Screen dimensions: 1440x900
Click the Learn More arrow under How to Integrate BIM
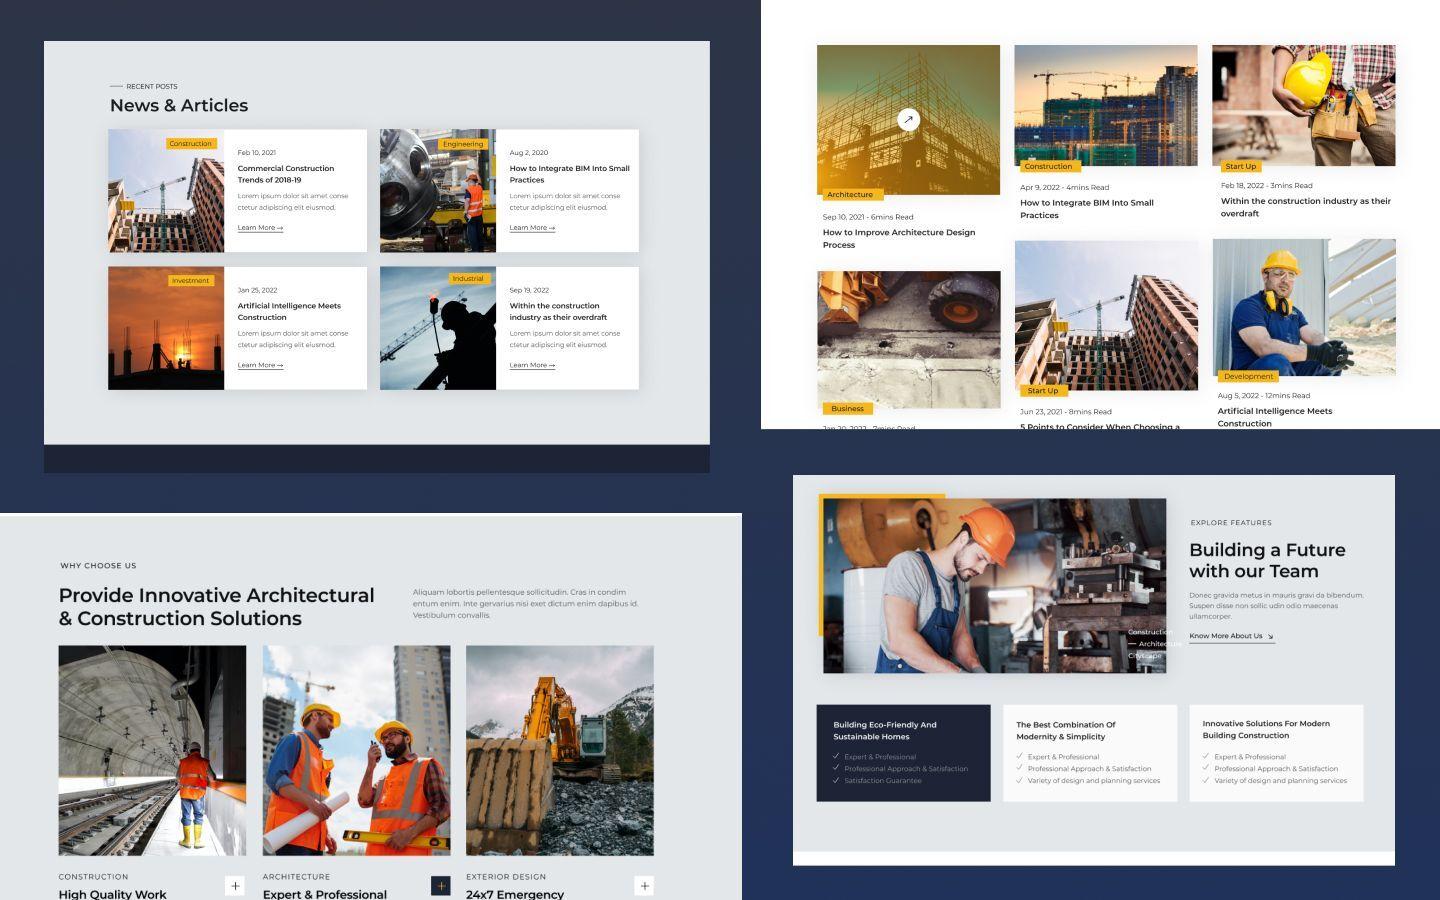551,227
